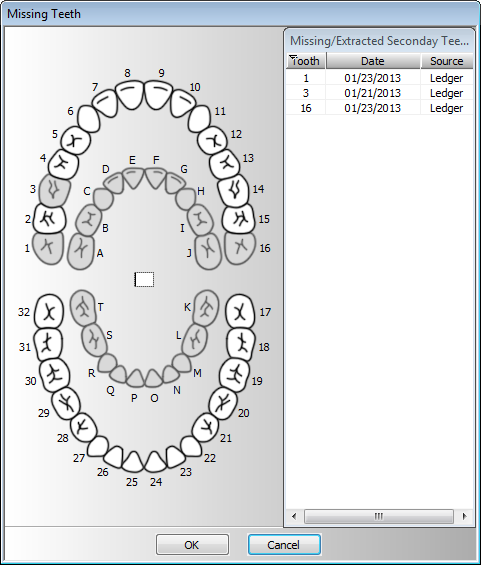Toggle missing tooth 1 status

[48, 248]
